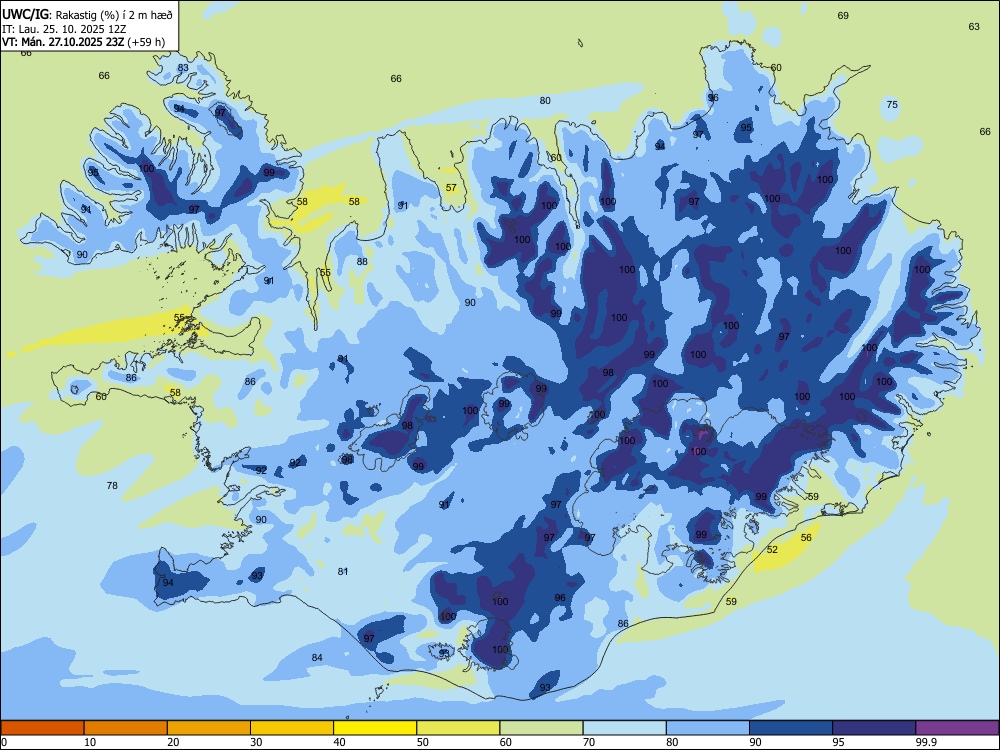This screenshot has height=750, width=1000.
Task: Click the purple above-99.9 legend swatch
Action: pyautogui.click(x=957, y=728)
